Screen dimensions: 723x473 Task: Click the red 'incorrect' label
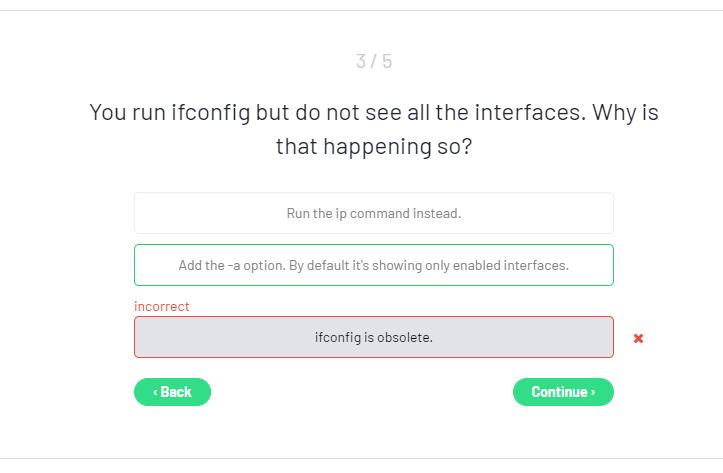click(162, 306)
